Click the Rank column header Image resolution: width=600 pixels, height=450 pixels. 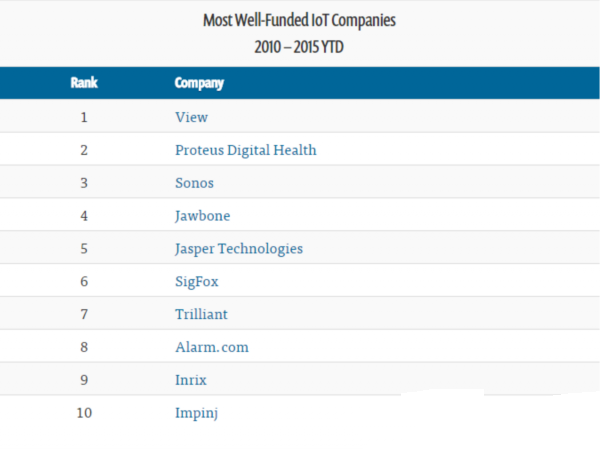tap(84, 83)
